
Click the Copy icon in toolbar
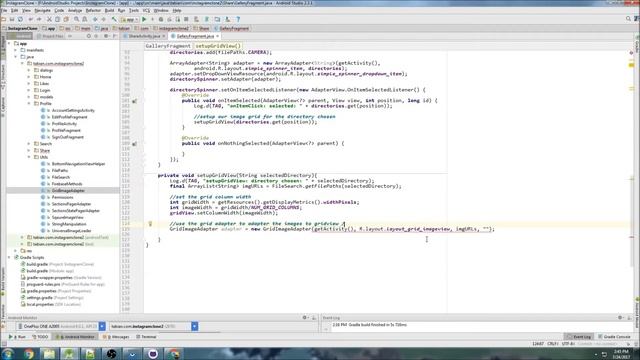tap(58, 19)
